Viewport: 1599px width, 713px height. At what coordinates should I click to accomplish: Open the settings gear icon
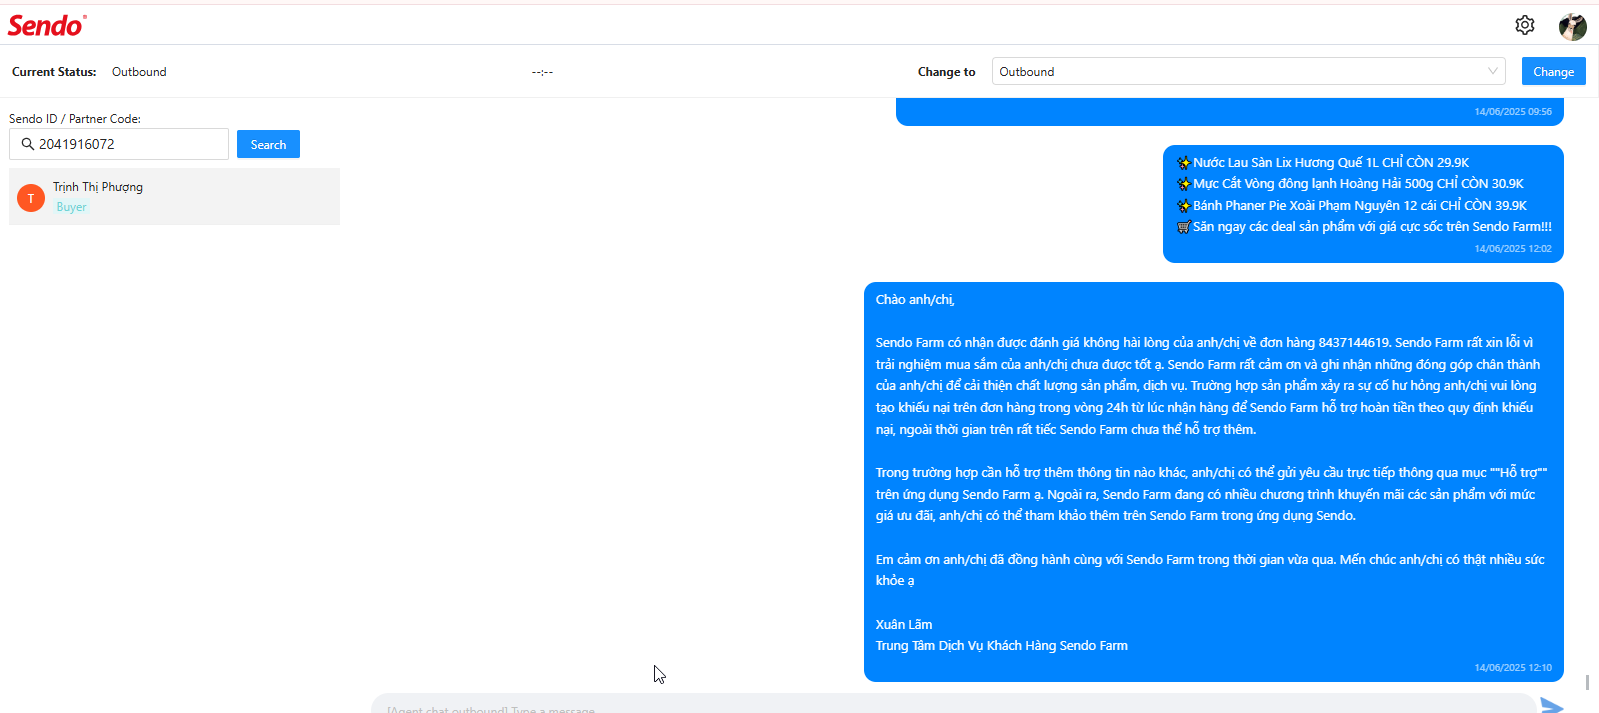point(1524,25)
